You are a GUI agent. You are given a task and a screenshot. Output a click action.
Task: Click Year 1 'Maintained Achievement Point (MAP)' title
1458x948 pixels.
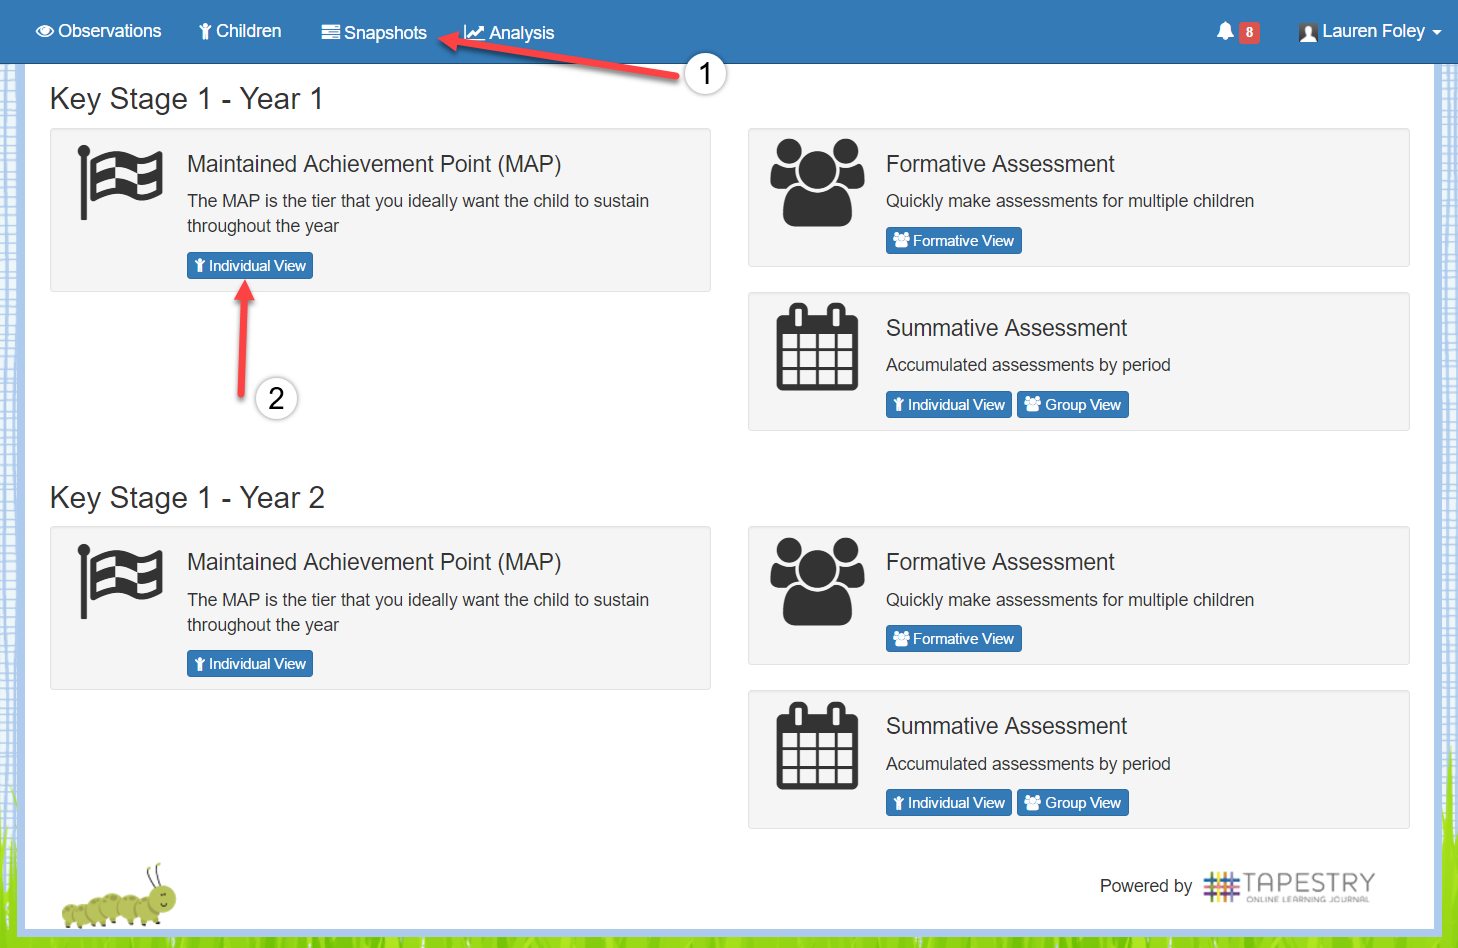point(374,164)
